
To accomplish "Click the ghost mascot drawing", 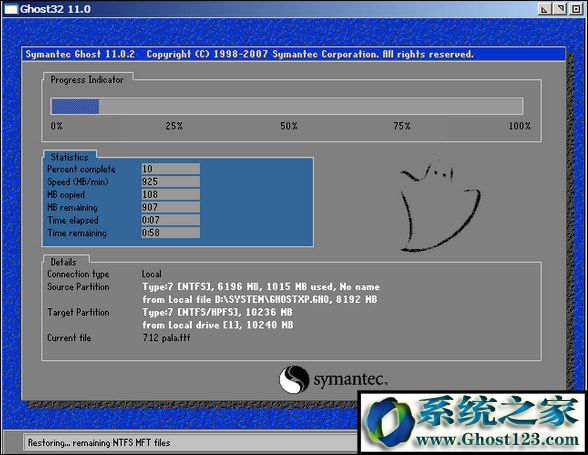I will [440, 206].
